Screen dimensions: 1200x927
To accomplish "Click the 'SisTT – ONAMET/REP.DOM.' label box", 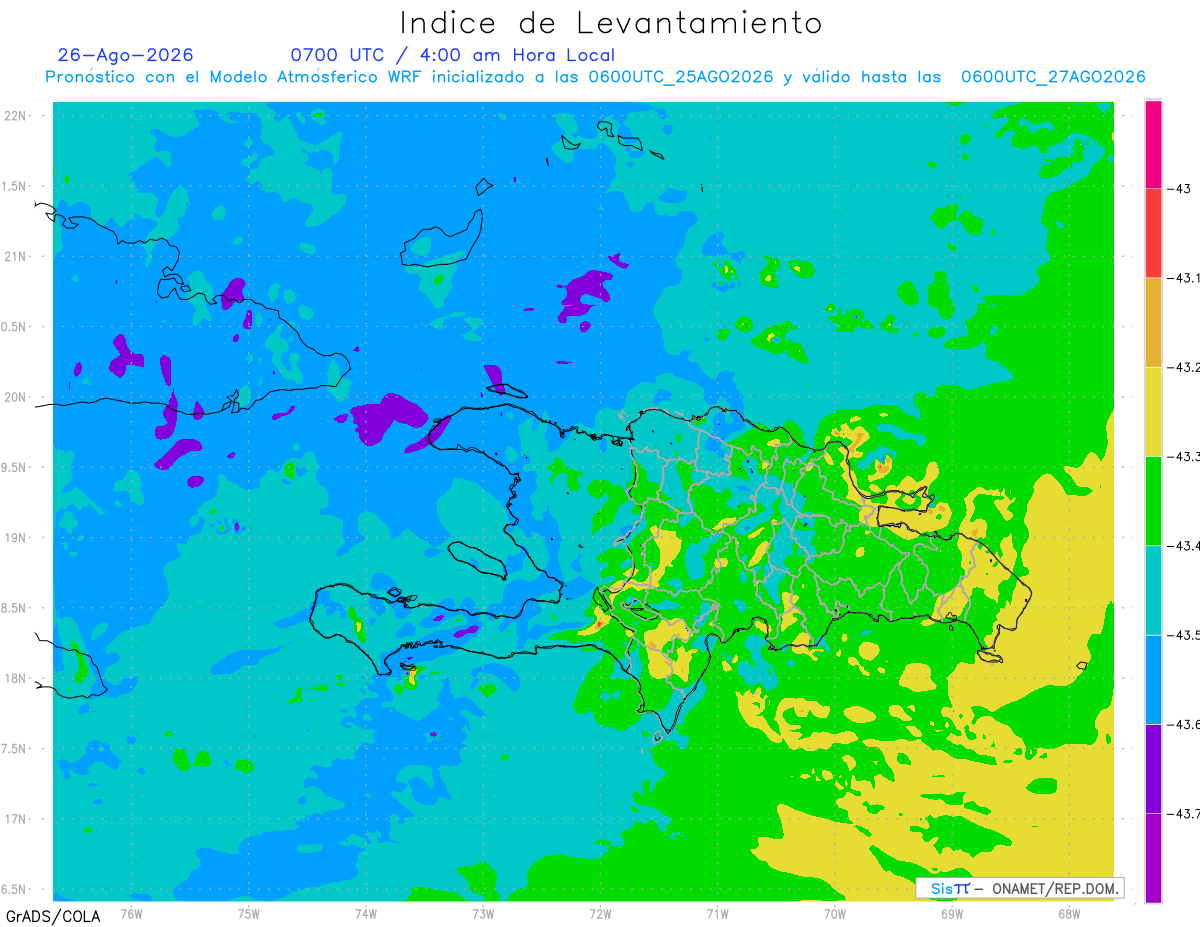I will (1020, 888).
